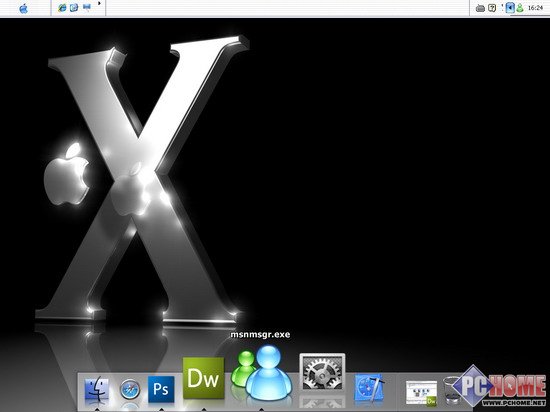Open the help question-mark tray icon
The width and height of the screenshot is (550, 412).
click(492, 8)
